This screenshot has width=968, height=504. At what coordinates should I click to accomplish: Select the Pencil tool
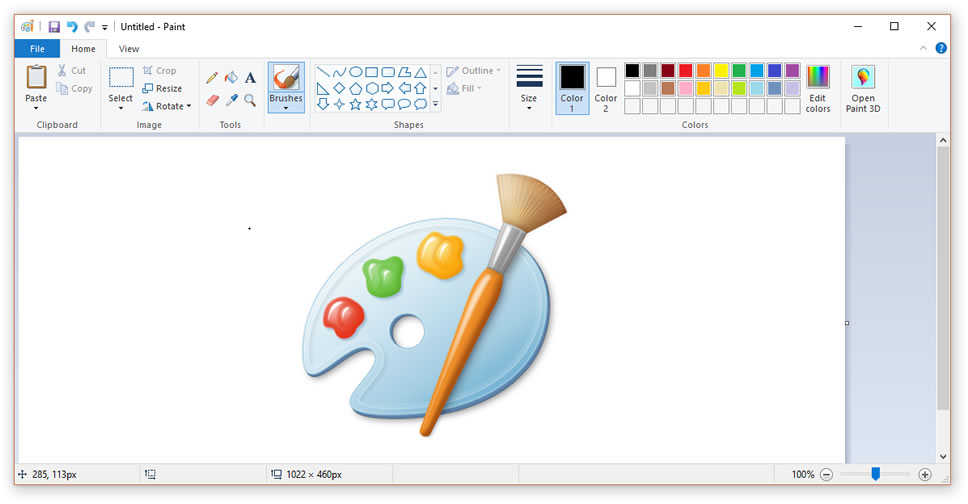tap(212, 78)
